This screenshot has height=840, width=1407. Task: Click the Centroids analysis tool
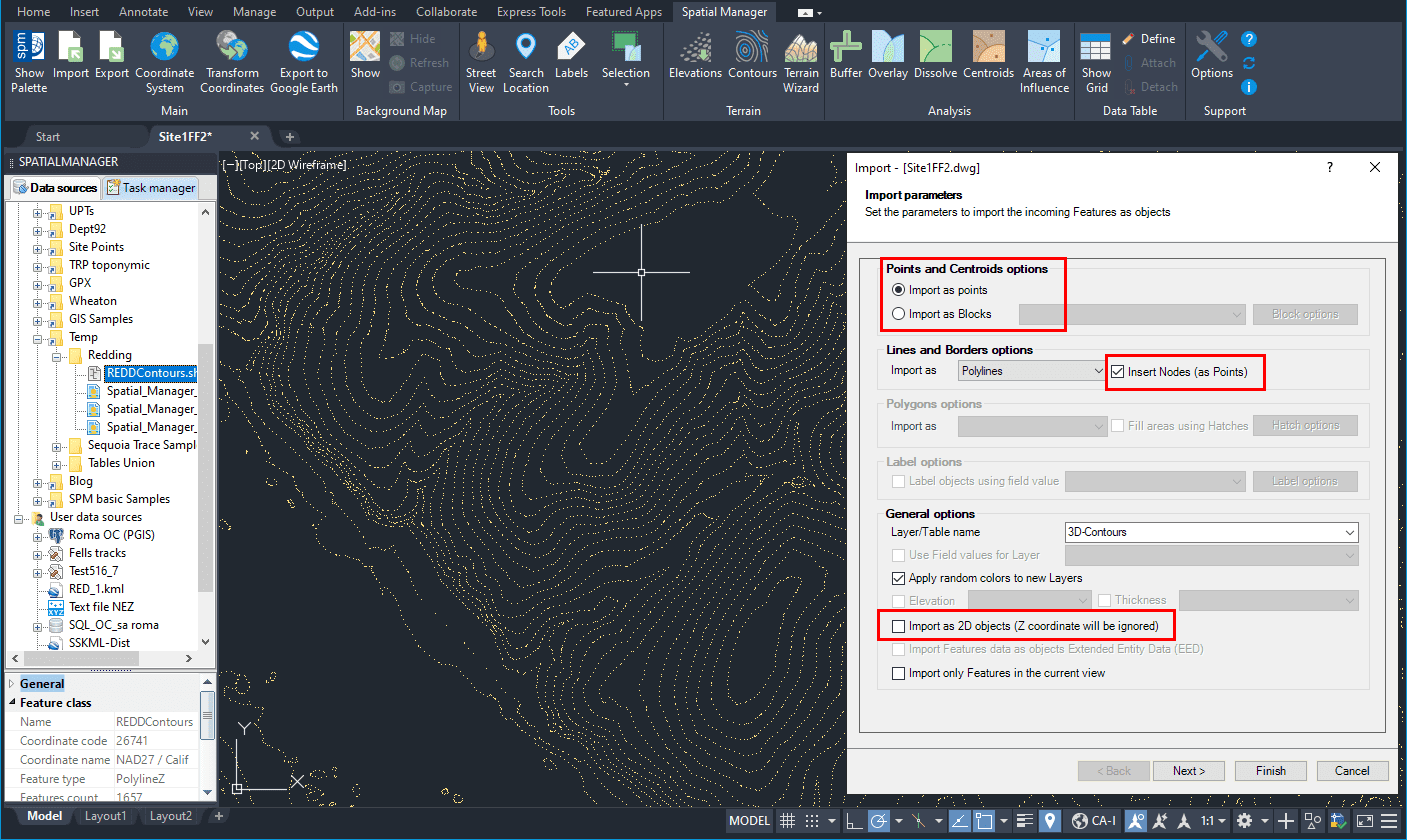click(988, 55)
